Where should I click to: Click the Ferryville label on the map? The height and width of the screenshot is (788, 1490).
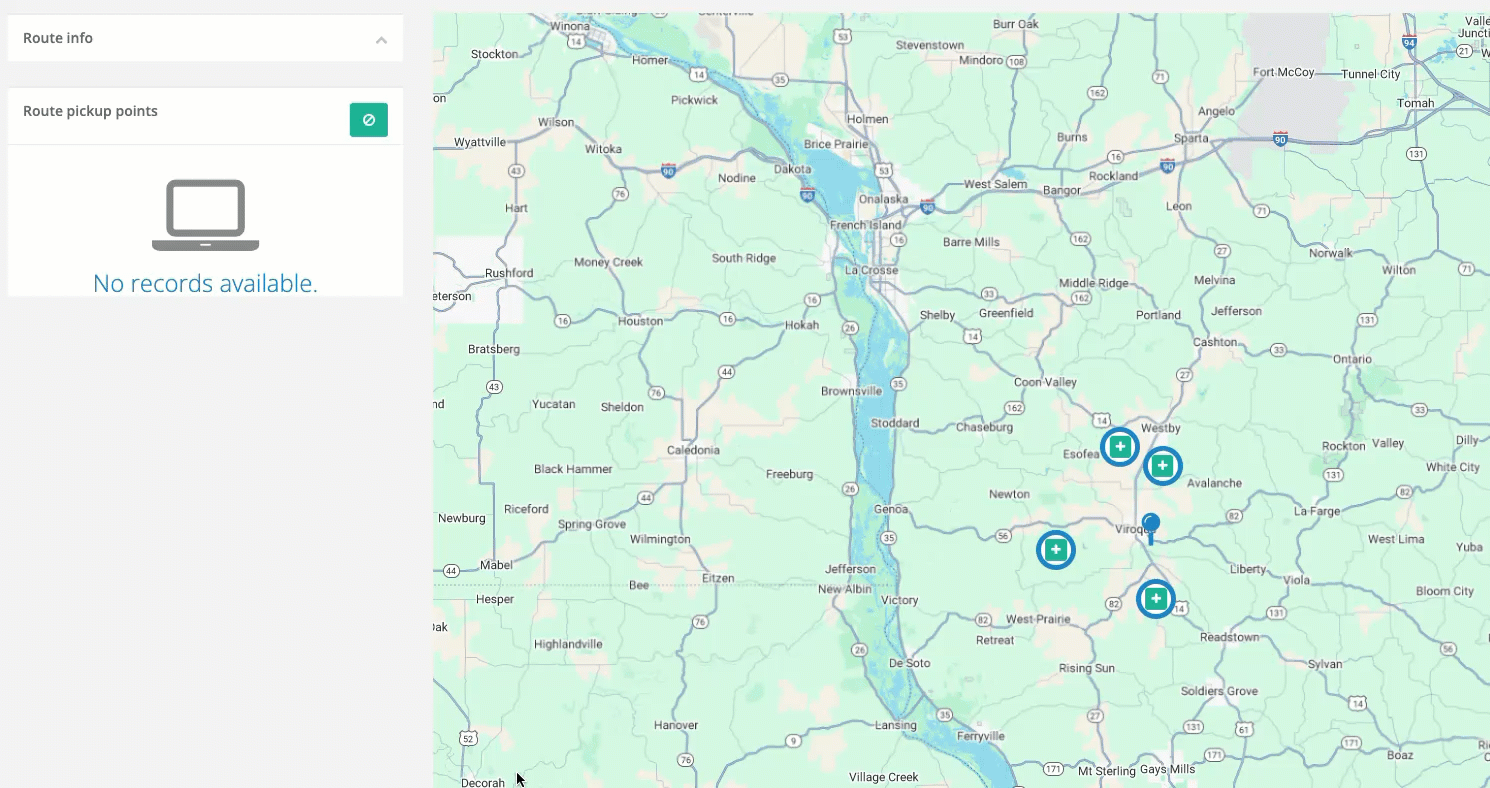(980, 736)
